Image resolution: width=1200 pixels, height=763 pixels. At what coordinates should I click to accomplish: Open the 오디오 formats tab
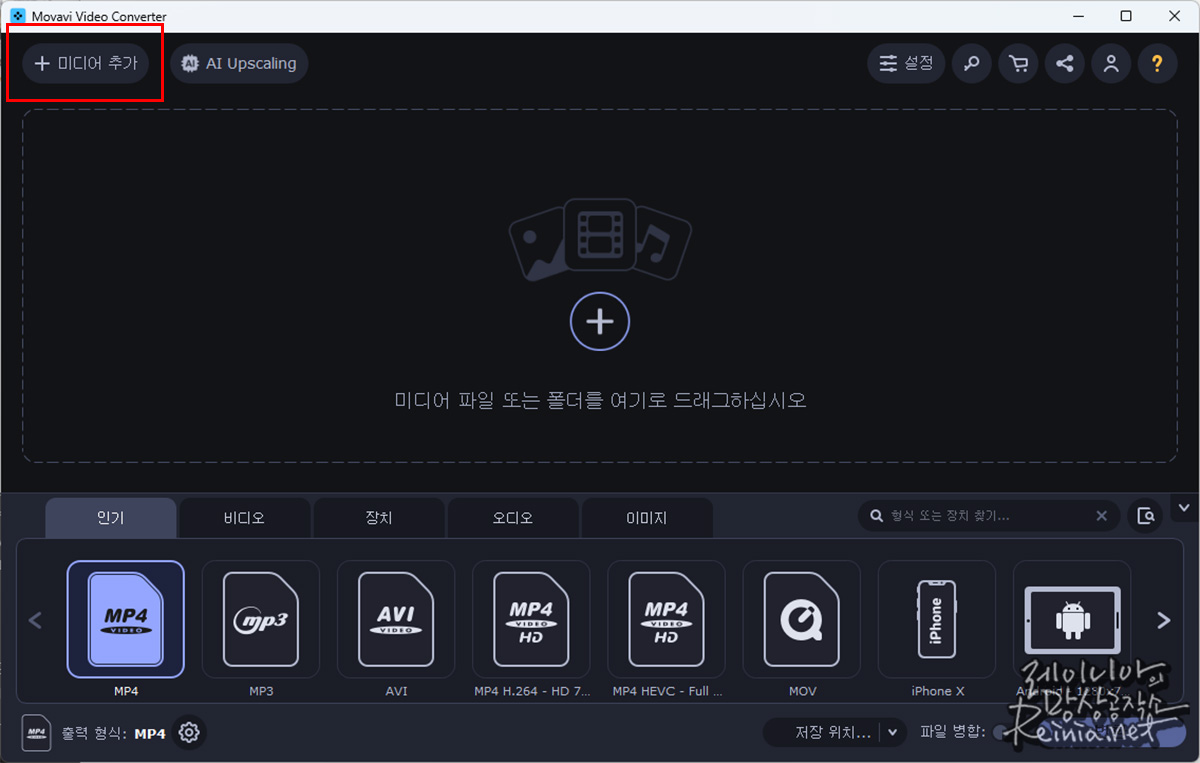point(513,517)
